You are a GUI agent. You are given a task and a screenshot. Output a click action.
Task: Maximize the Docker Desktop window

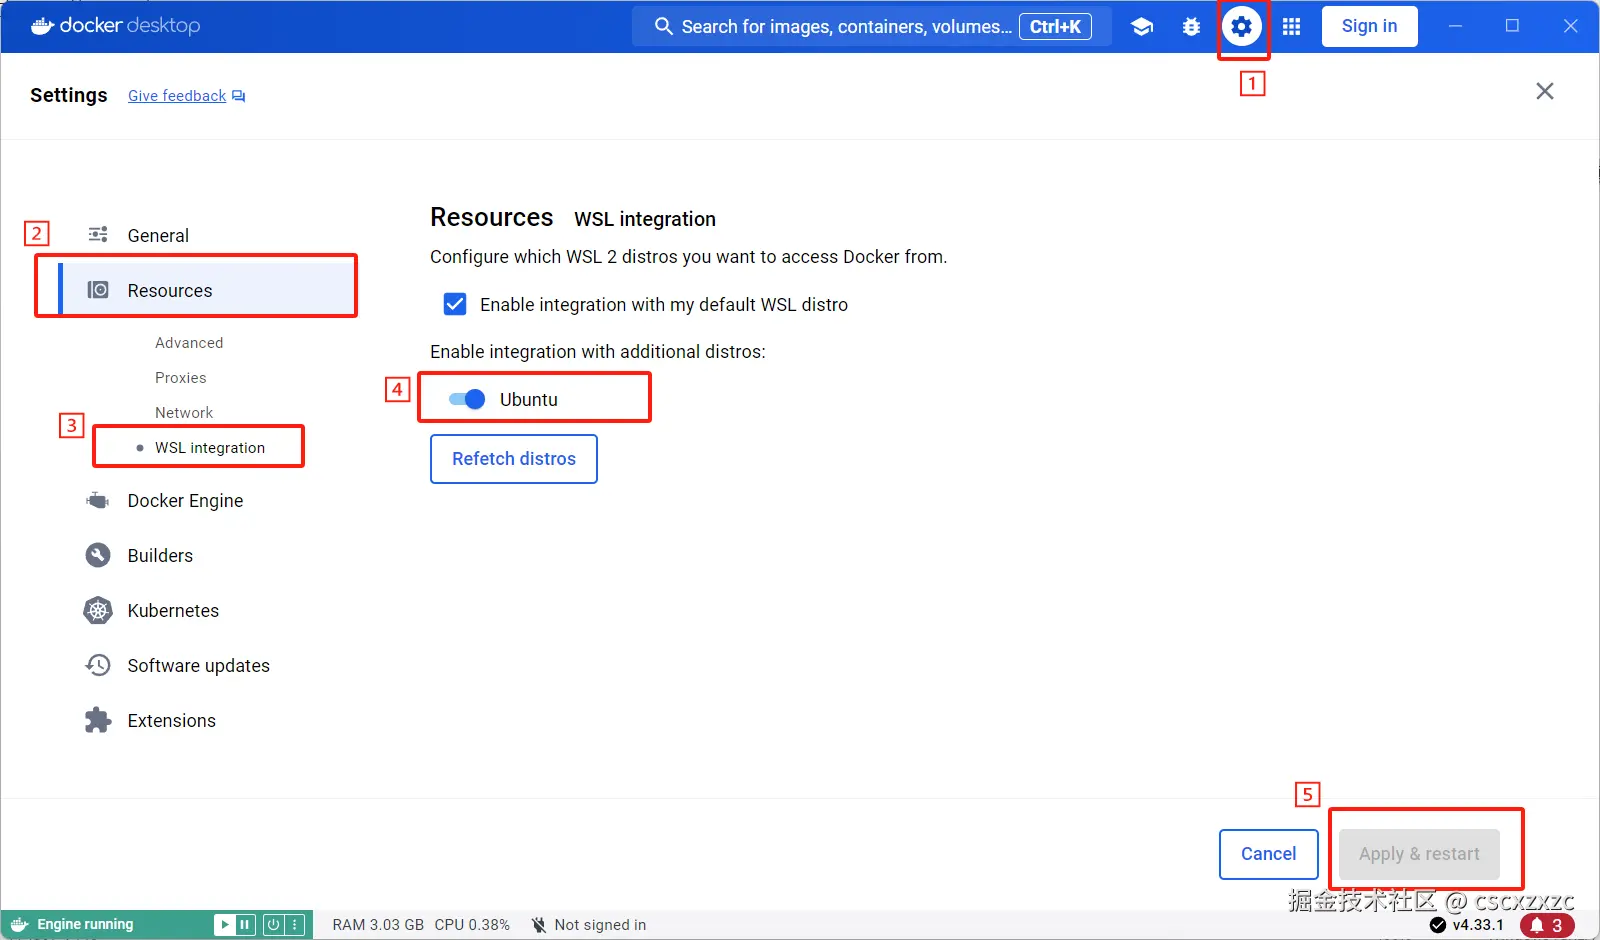pyautogui.click(x=1513, y=26)
